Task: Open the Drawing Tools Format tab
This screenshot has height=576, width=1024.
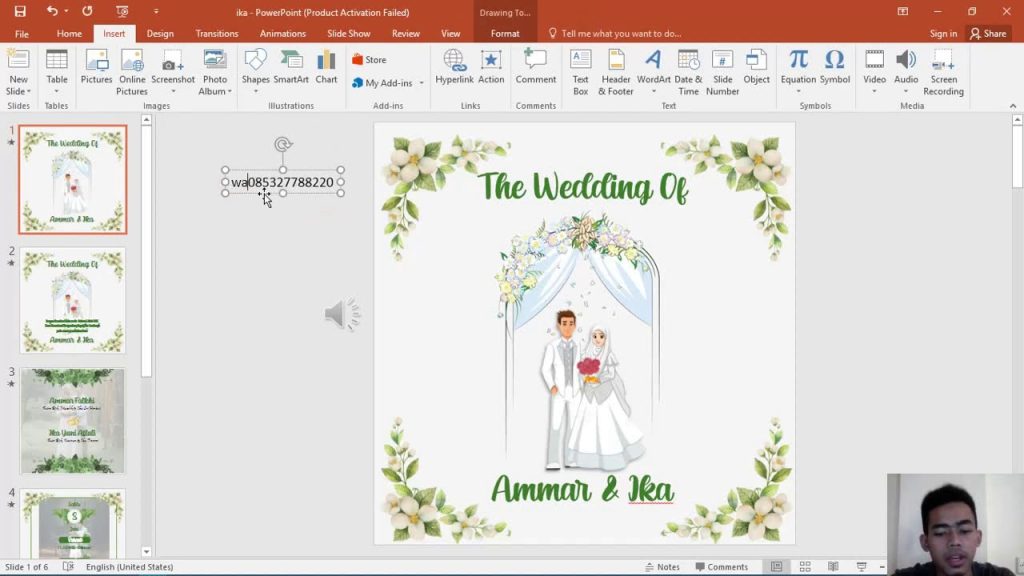Action: click(504, 33)
